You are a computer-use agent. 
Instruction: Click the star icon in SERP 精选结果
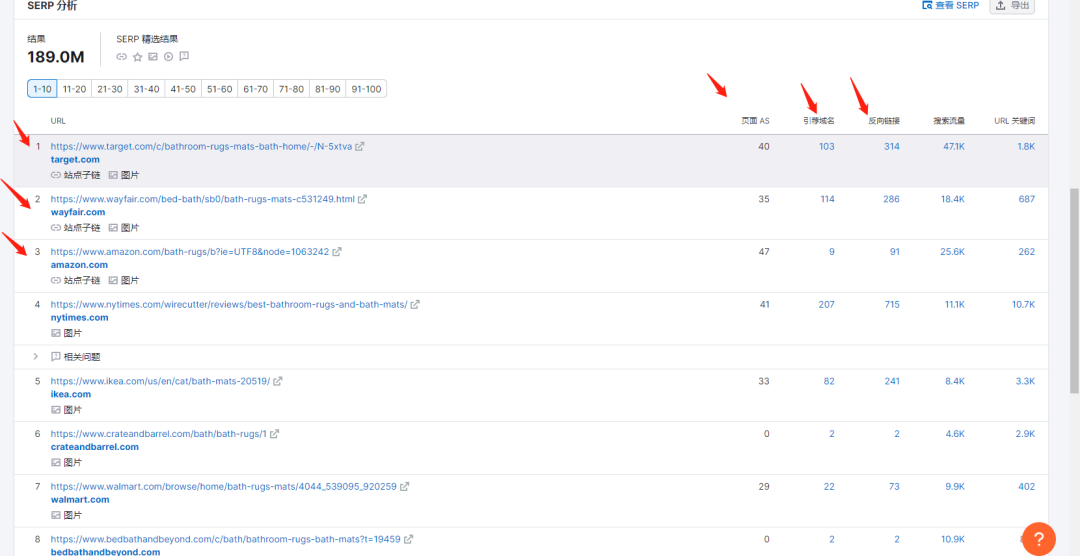(137, 57)
